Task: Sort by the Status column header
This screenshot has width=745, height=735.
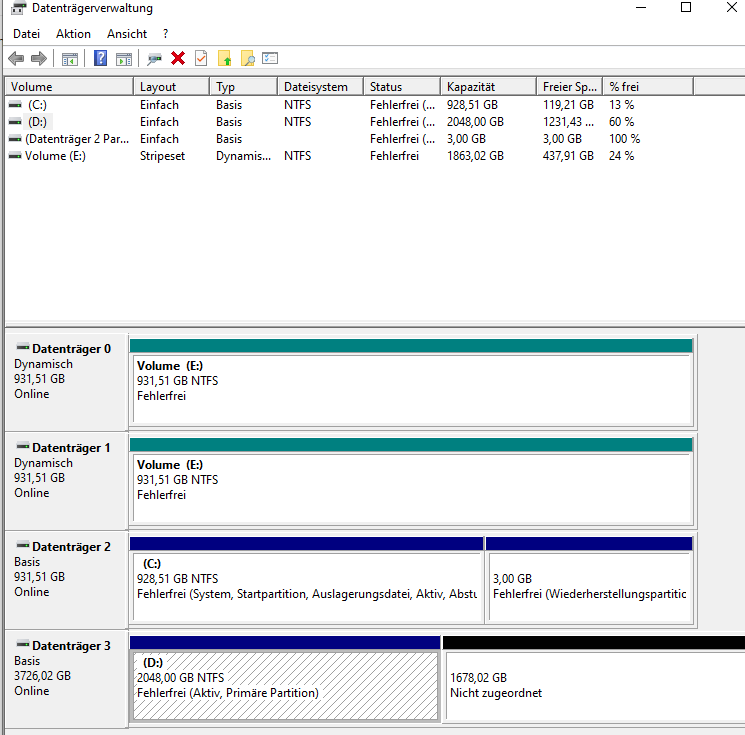Action: click(x=402, y=87)
